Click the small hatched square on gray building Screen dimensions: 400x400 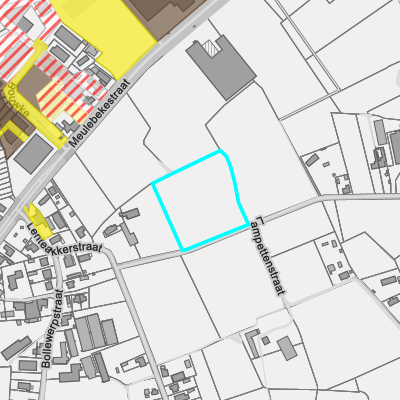tap(212, 47)
